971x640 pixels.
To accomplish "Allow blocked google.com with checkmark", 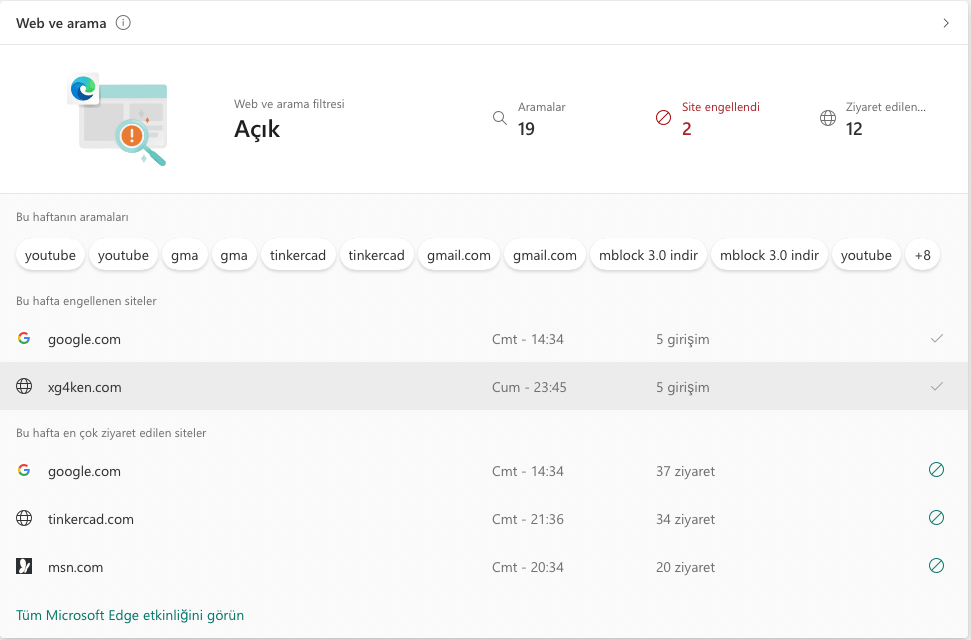I will coord(936,339).
